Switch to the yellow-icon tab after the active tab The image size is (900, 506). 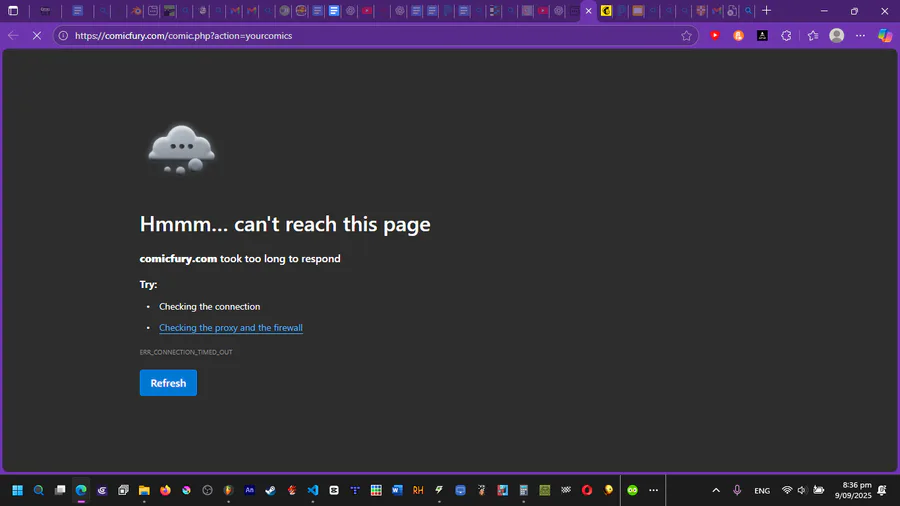606,11
